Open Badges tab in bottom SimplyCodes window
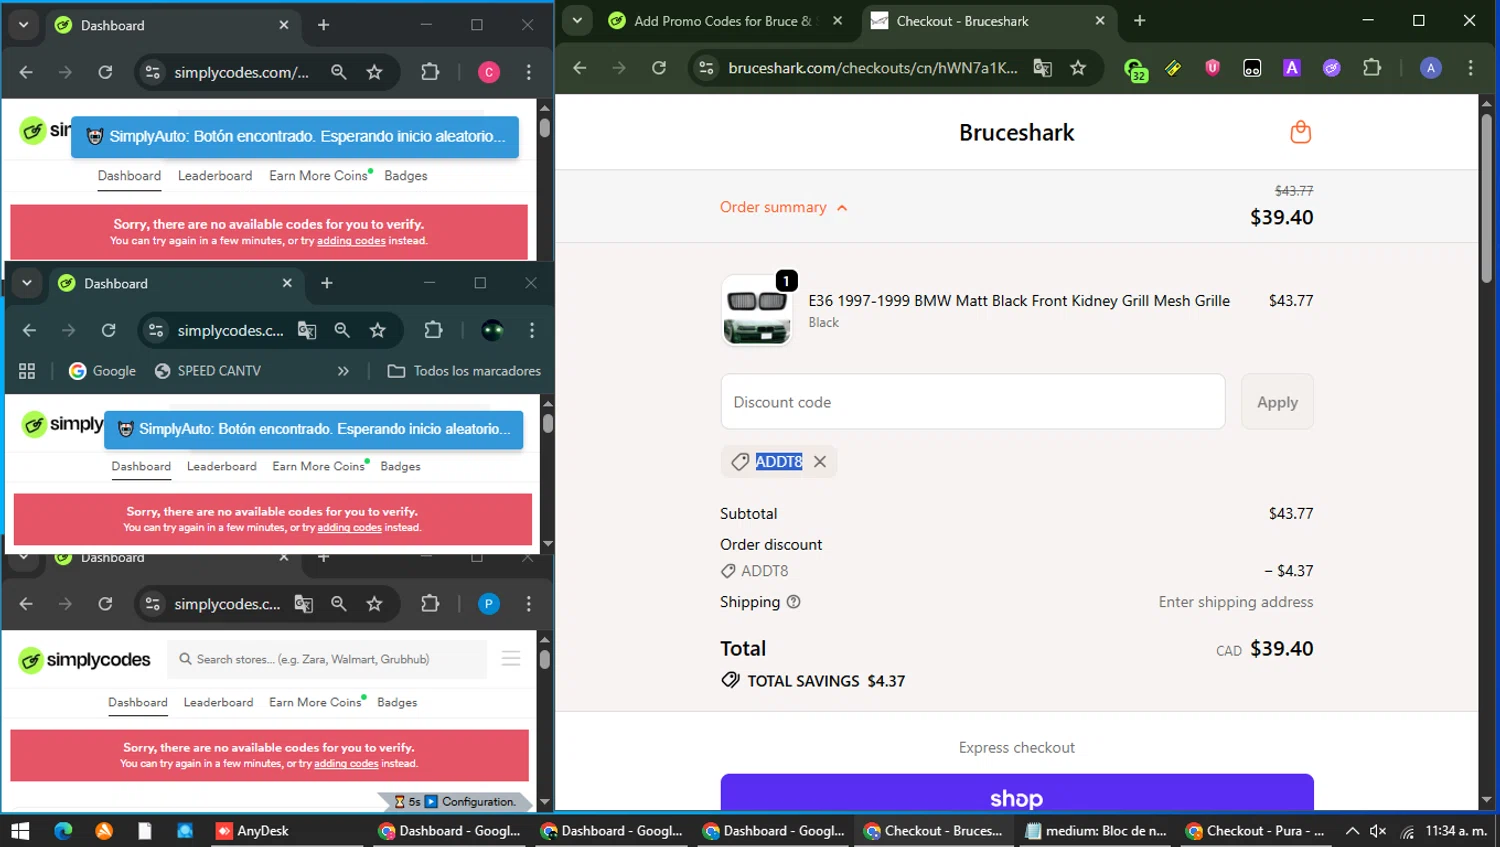 tap(397, 702)
